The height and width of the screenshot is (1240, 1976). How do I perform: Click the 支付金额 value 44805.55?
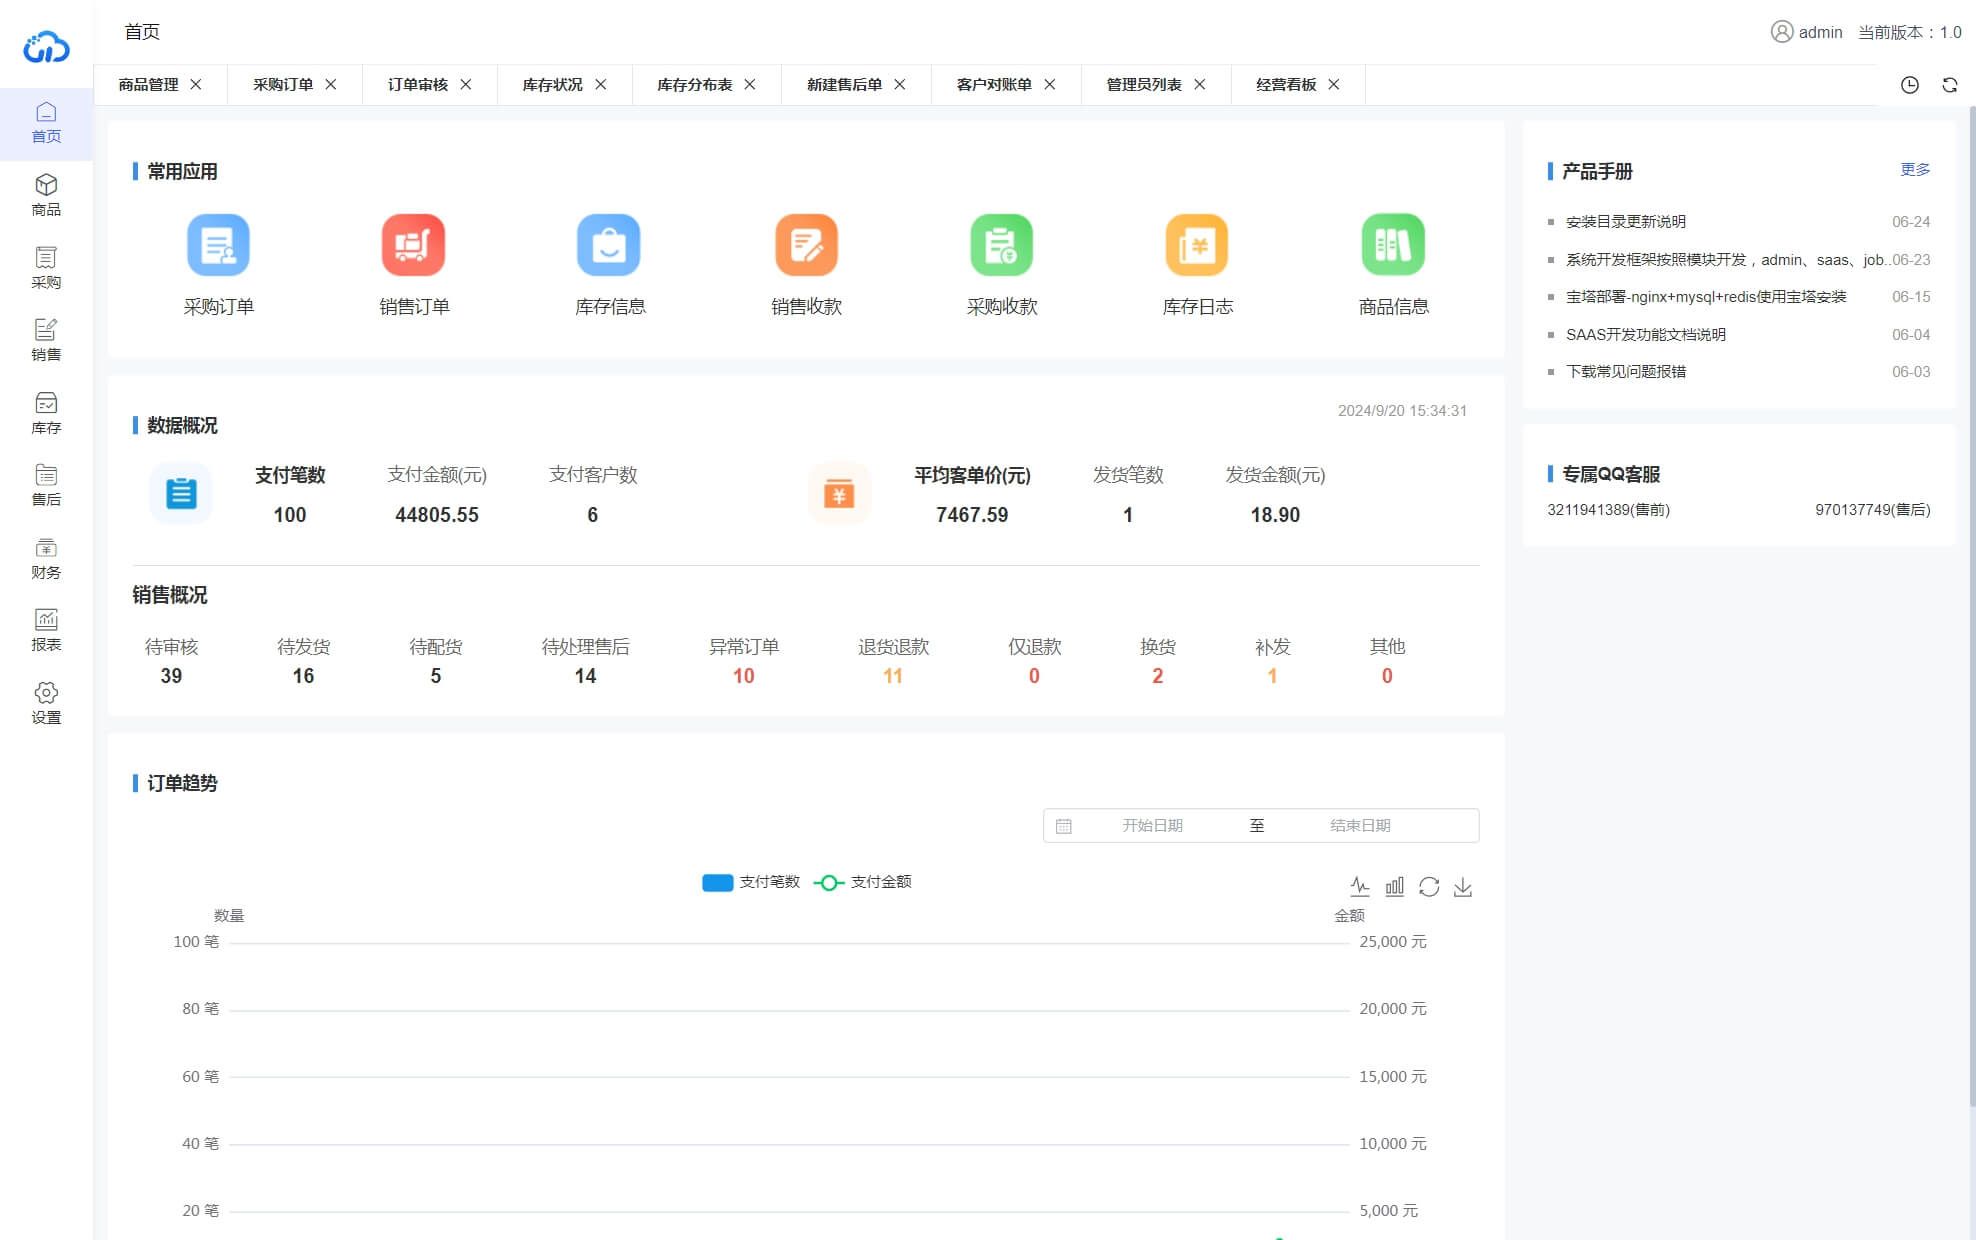(x=437, y=515)
